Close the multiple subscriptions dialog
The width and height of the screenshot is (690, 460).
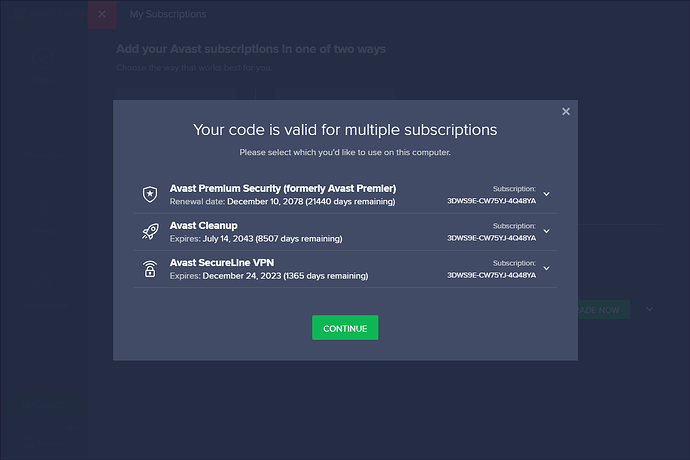[x=566, y=111]
